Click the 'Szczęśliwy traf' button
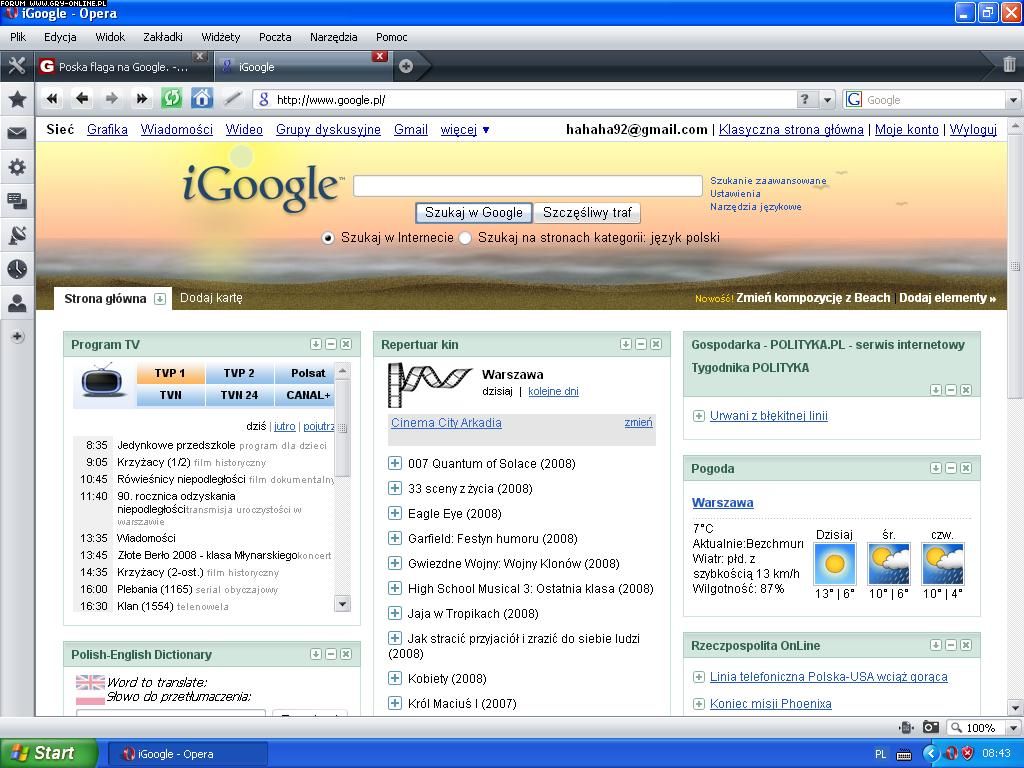Screen dimensions: 1024x768 (587, 213)
